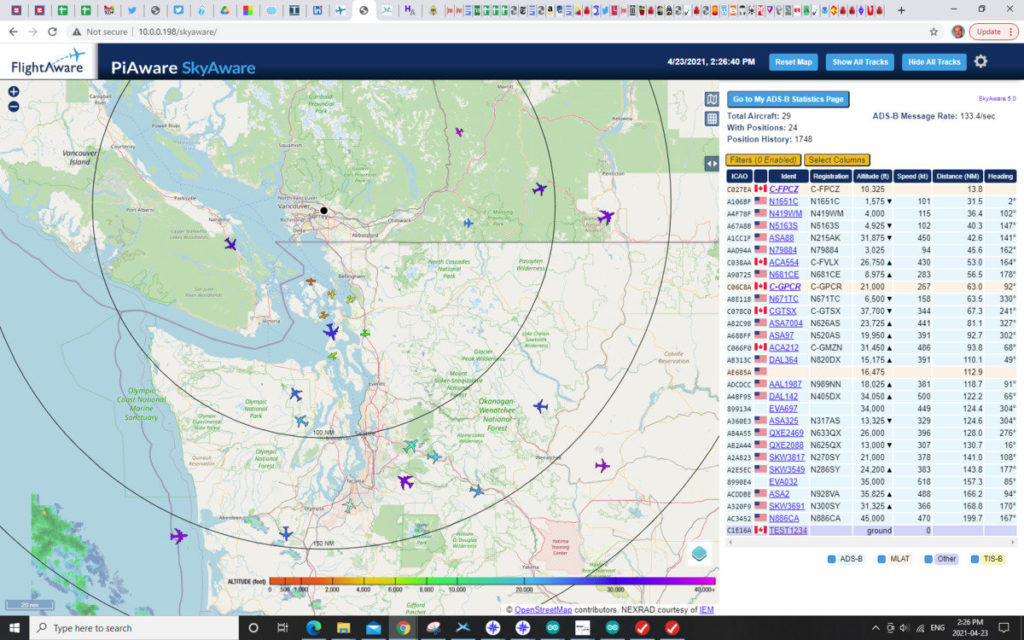Expand the Filters (0 Enabled) panel
This screenshot has width=1024, height=640.
[x=763, y=160]
